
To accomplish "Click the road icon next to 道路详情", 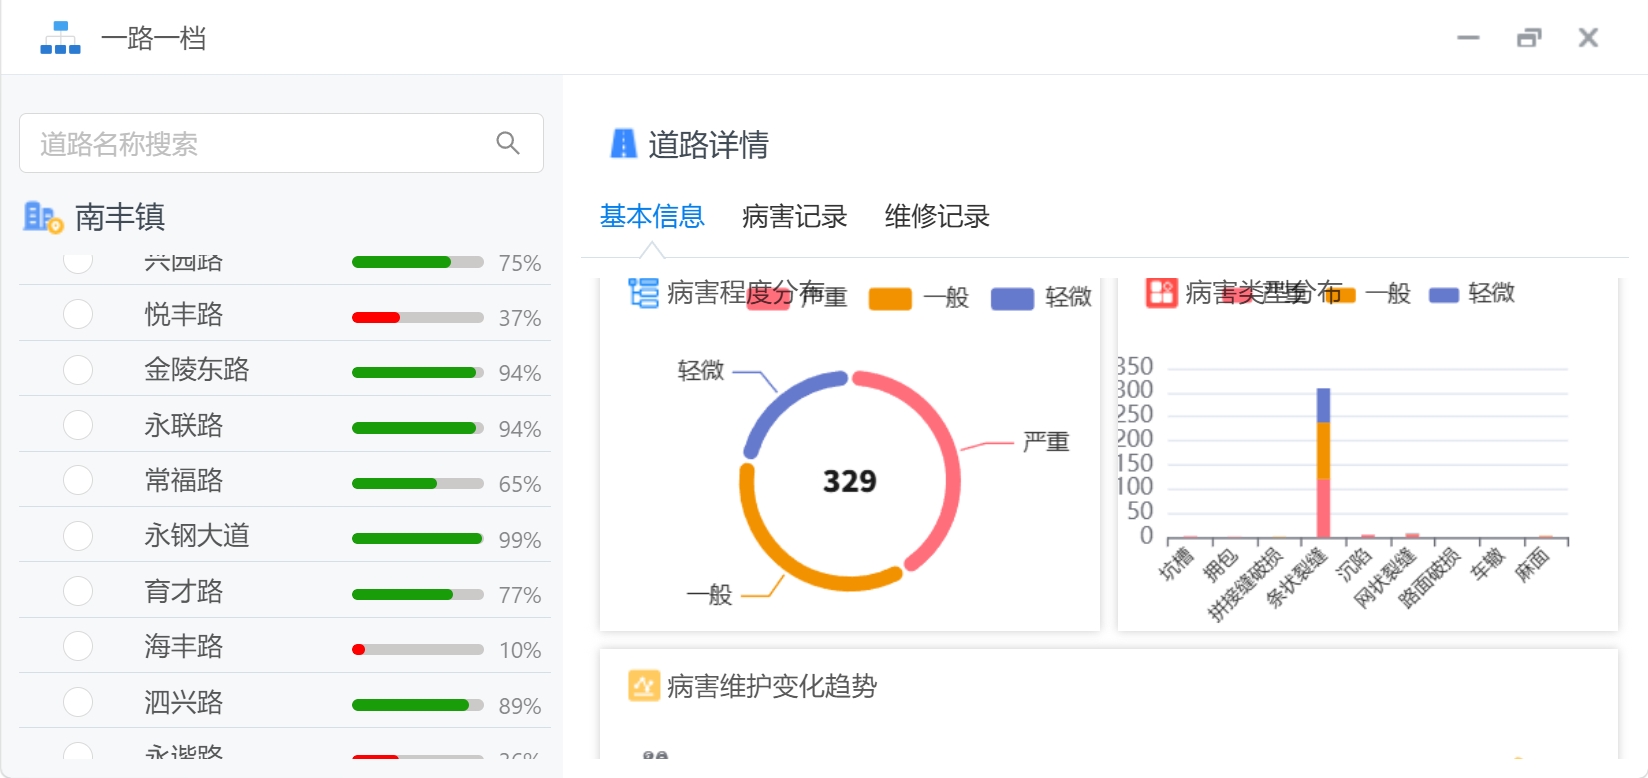I will pyautogui.click(x=623, y=144).
